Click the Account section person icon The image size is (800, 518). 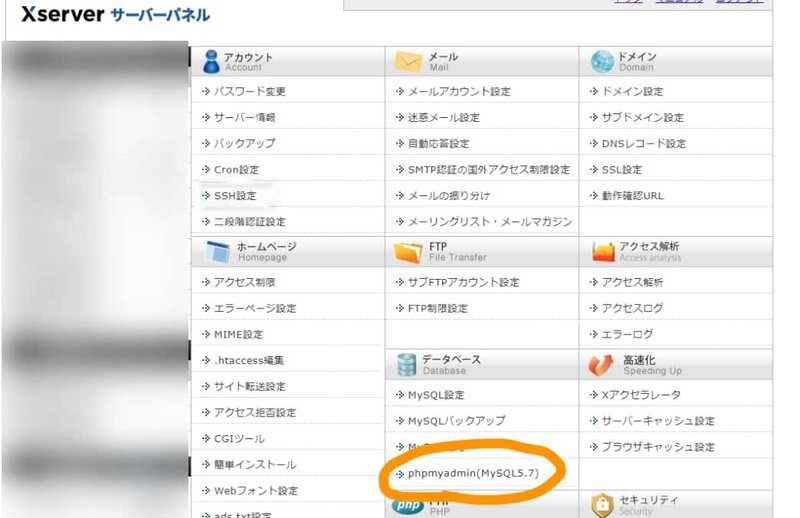point(211,62)
